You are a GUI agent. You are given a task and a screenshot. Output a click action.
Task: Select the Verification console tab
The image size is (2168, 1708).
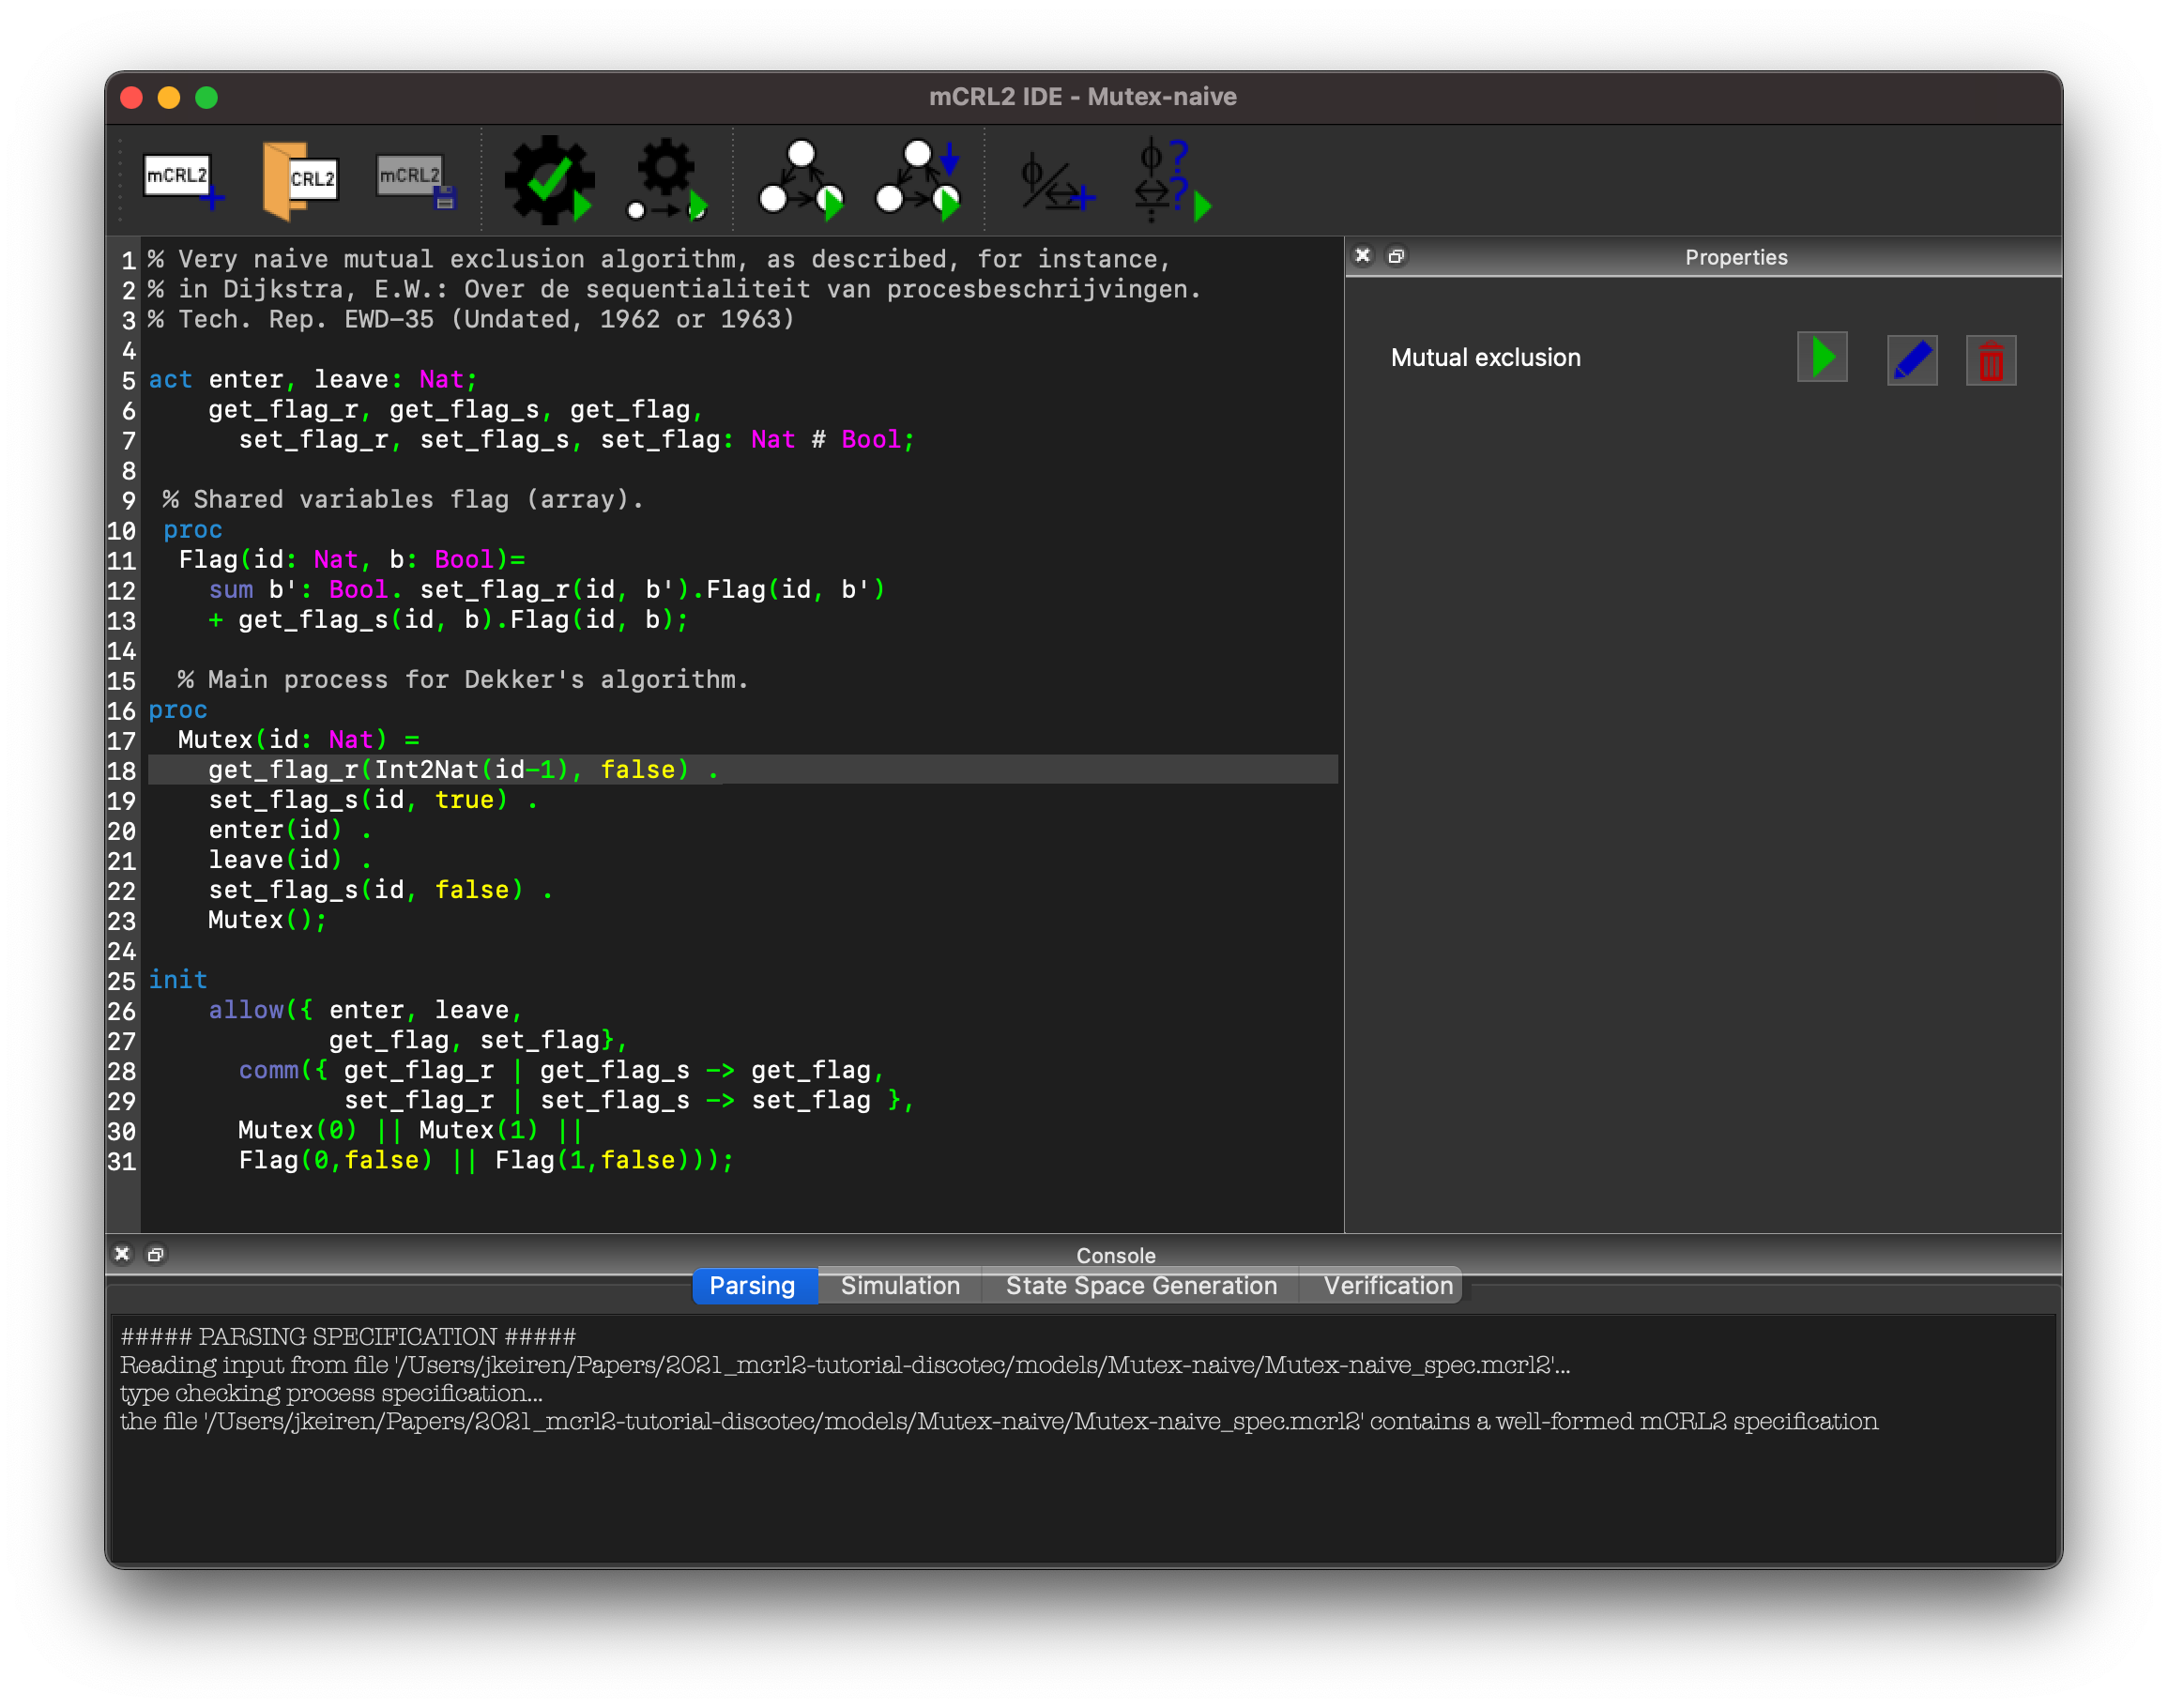click(1387, 1285)
